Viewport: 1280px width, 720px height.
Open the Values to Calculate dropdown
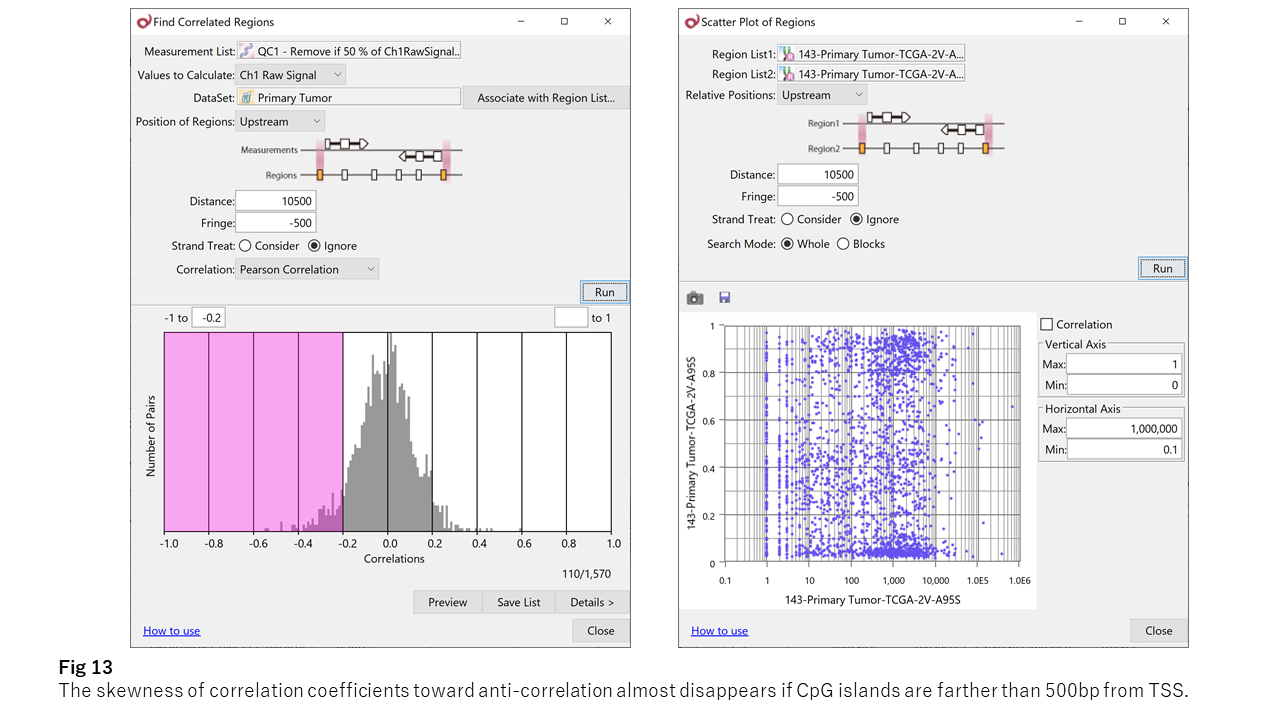(x=291, y=75)
